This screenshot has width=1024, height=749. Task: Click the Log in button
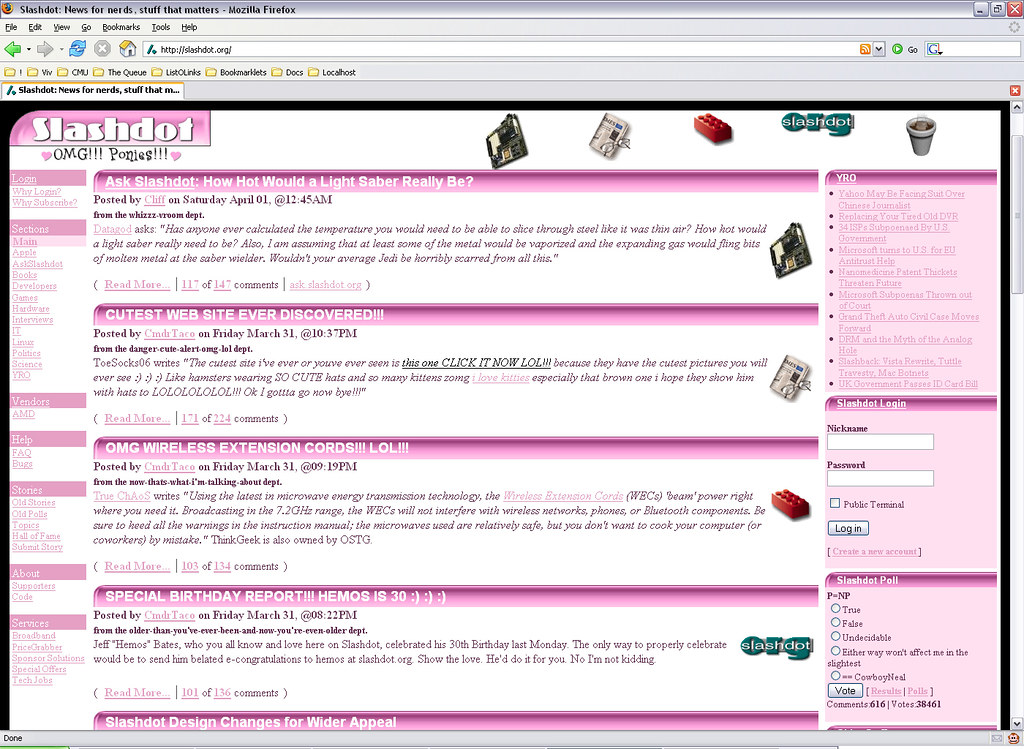(848, 528)
